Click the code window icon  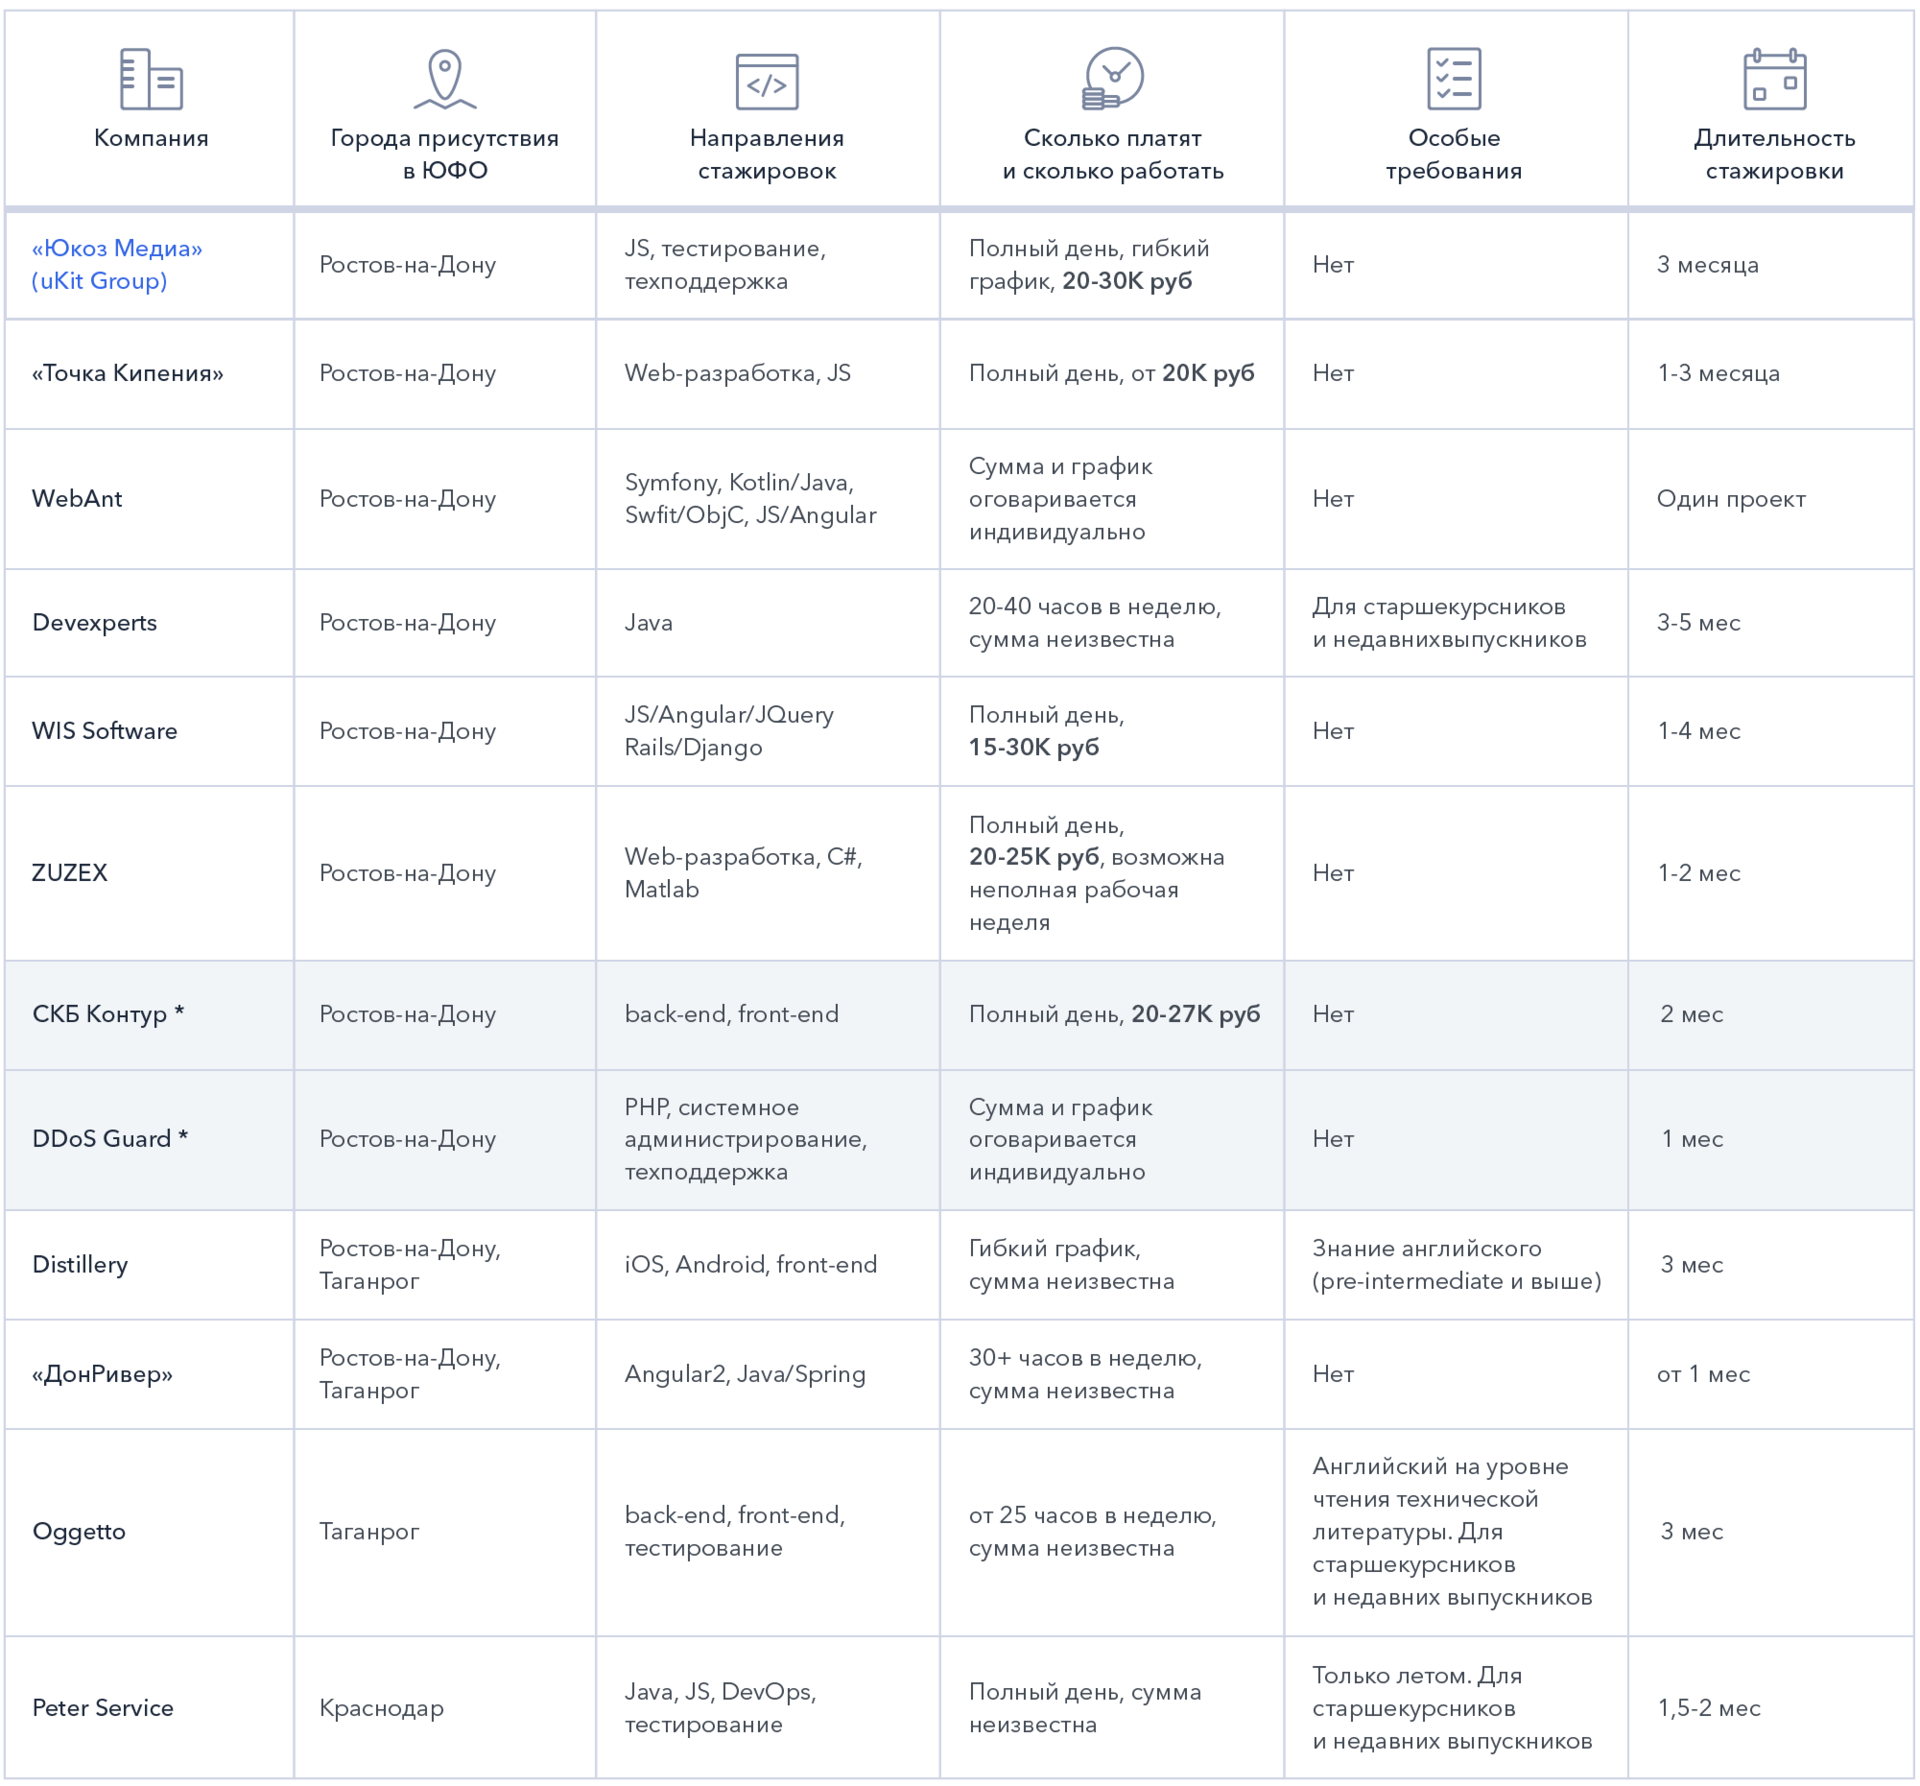767,81
